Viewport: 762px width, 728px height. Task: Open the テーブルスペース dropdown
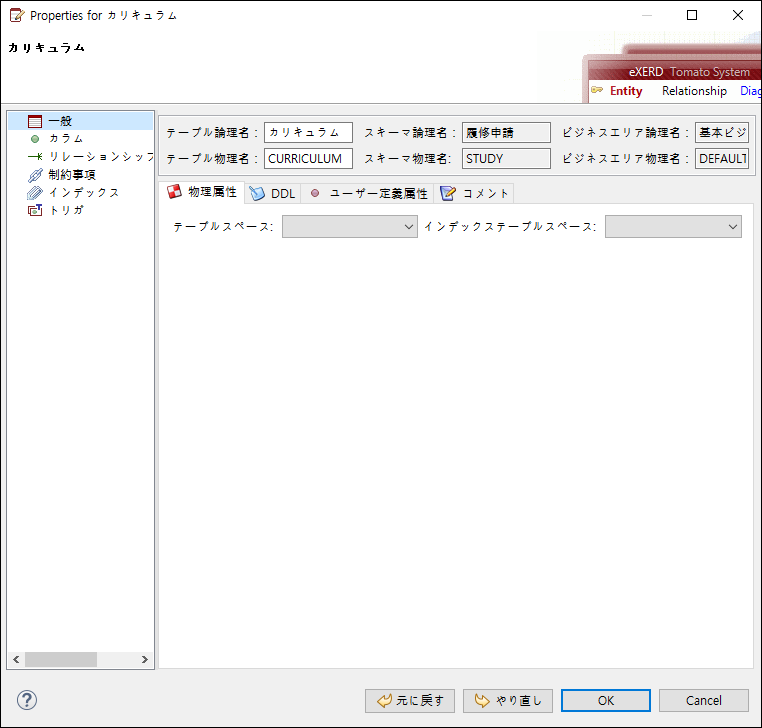[350, 226]
